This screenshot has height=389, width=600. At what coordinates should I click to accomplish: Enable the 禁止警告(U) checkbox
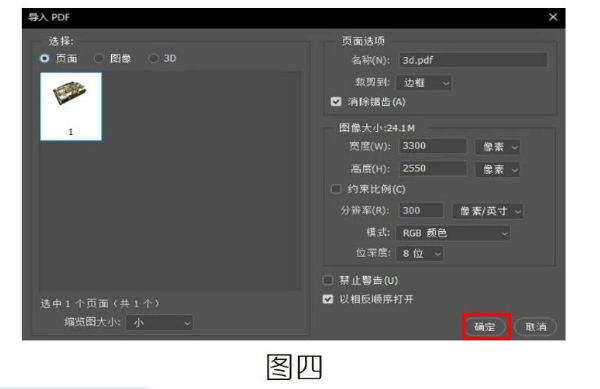[328, 280]
